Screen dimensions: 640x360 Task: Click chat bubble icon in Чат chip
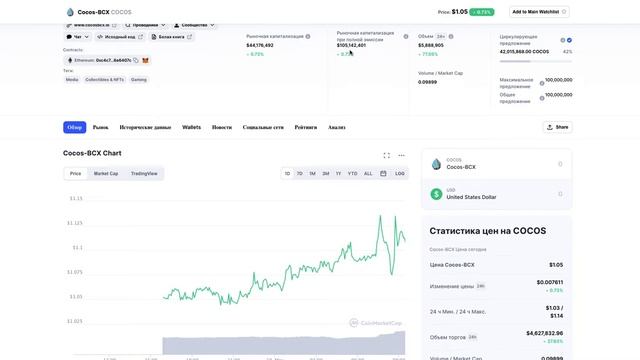click(69, 37)
